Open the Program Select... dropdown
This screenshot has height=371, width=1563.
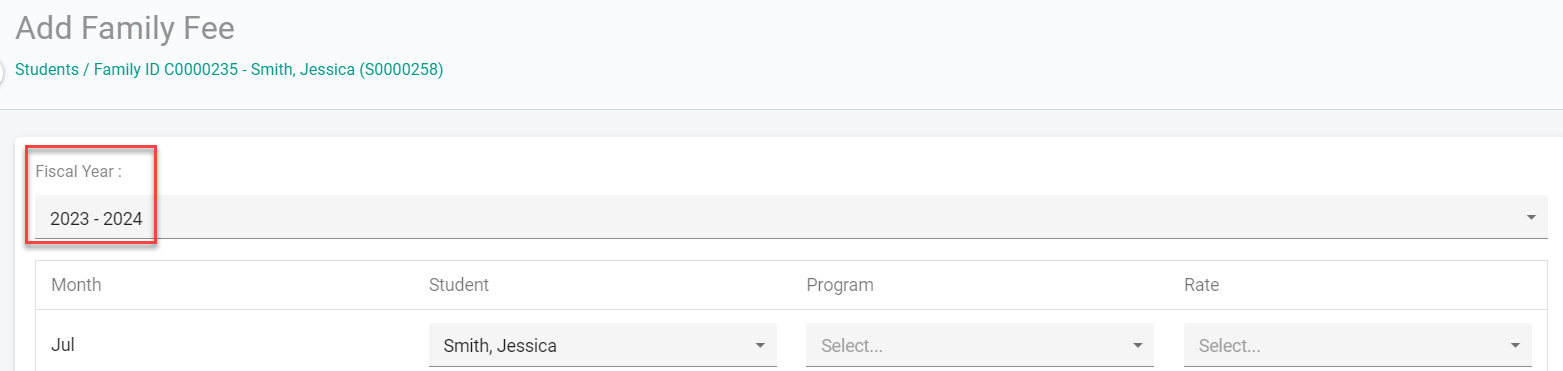(x=980, y=345)
